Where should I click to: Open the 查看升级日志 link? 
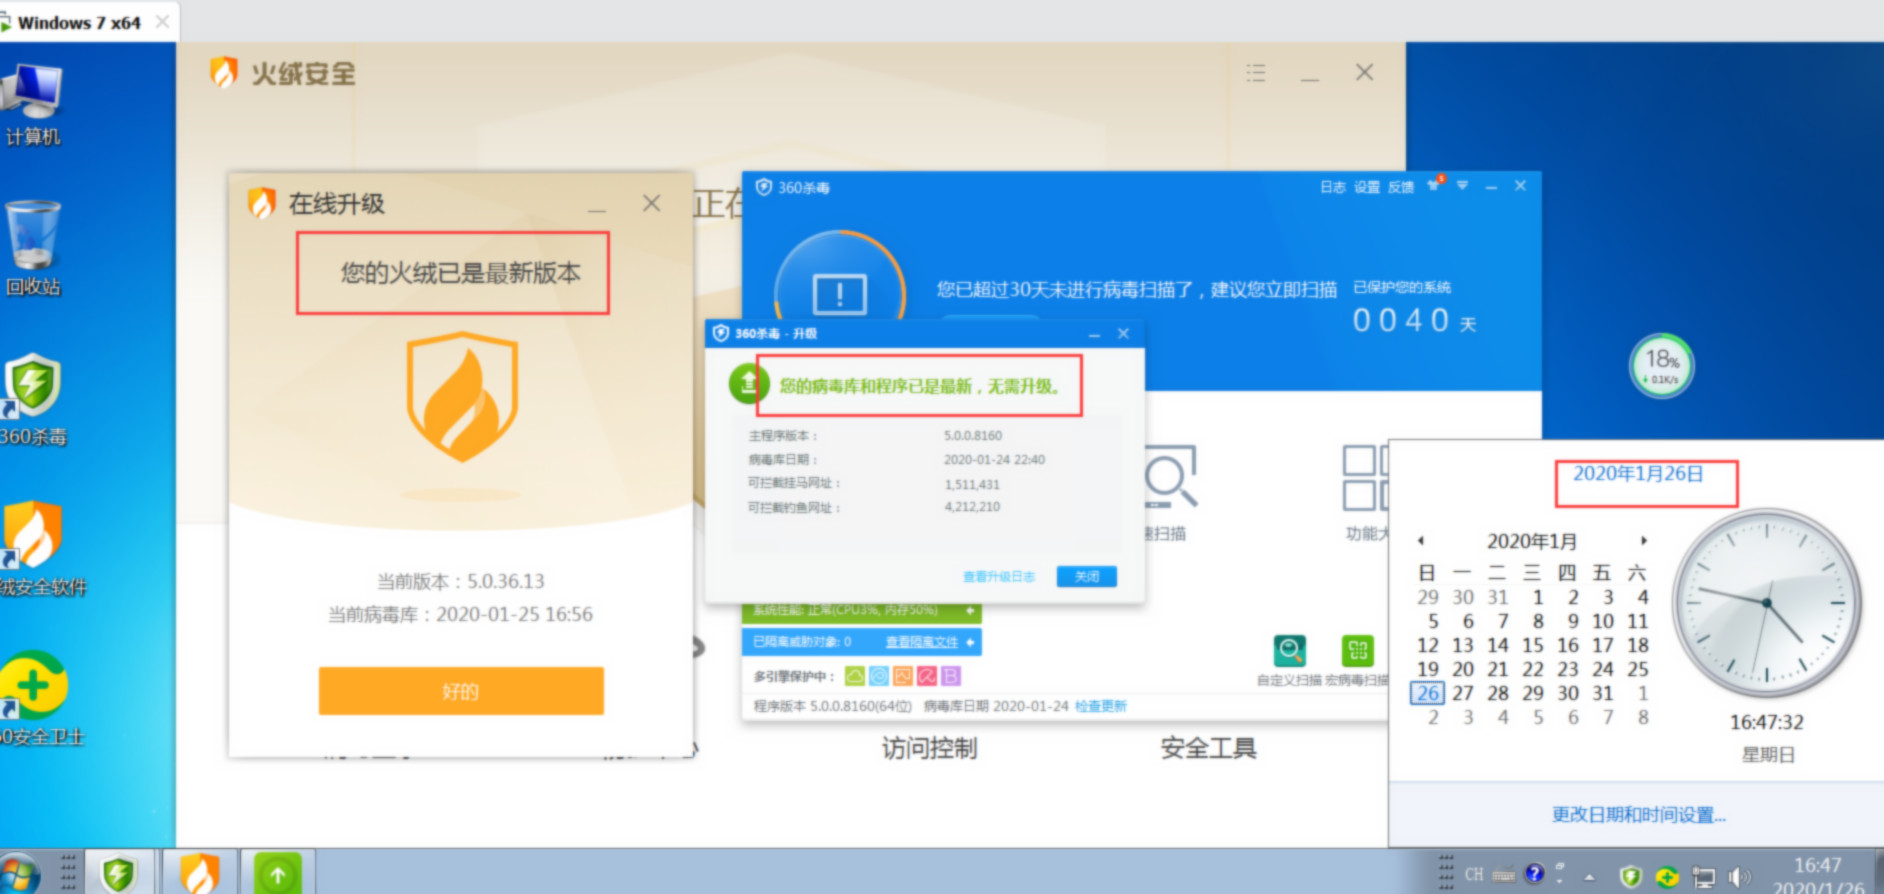pyautogui.click(x=998, y=577)
